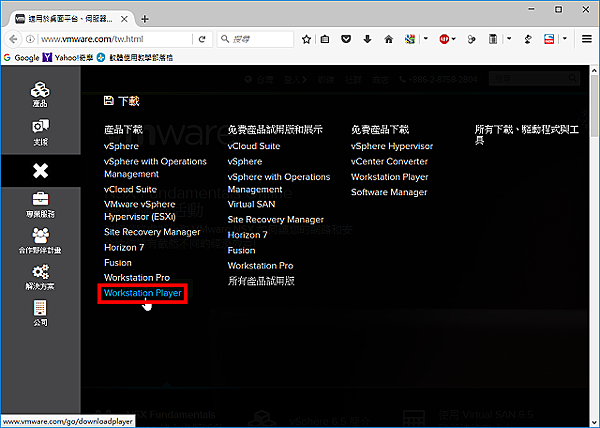Bookmark this page with the star icon

click(306, 39)
